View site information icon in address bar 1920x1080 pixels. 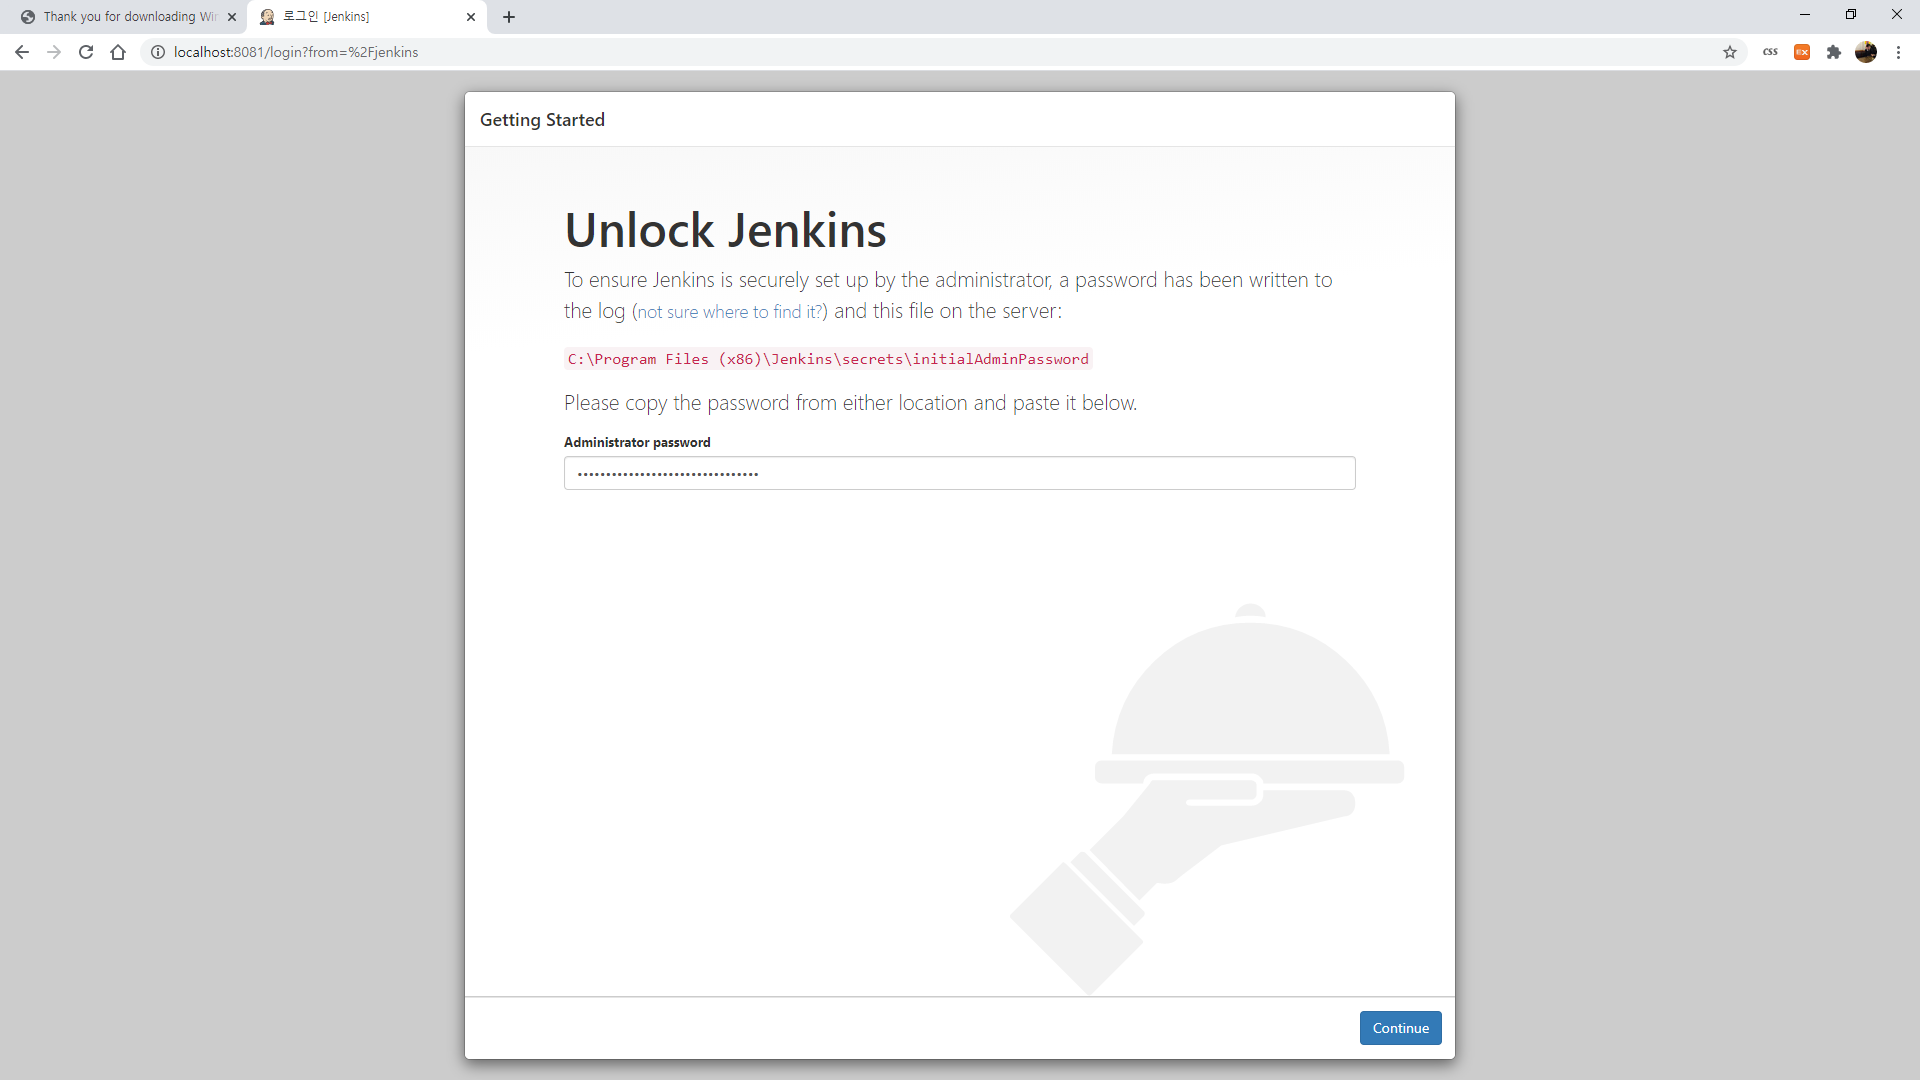point(158,52)
